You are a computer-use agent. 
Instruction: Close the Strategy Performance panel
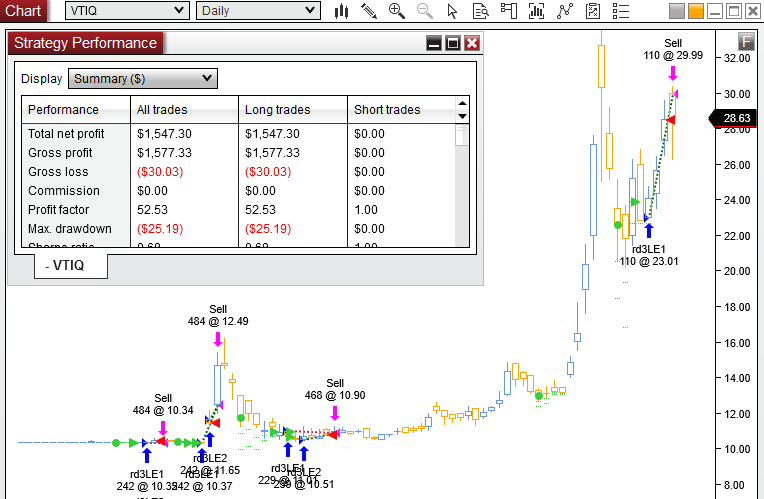(472, 43)
